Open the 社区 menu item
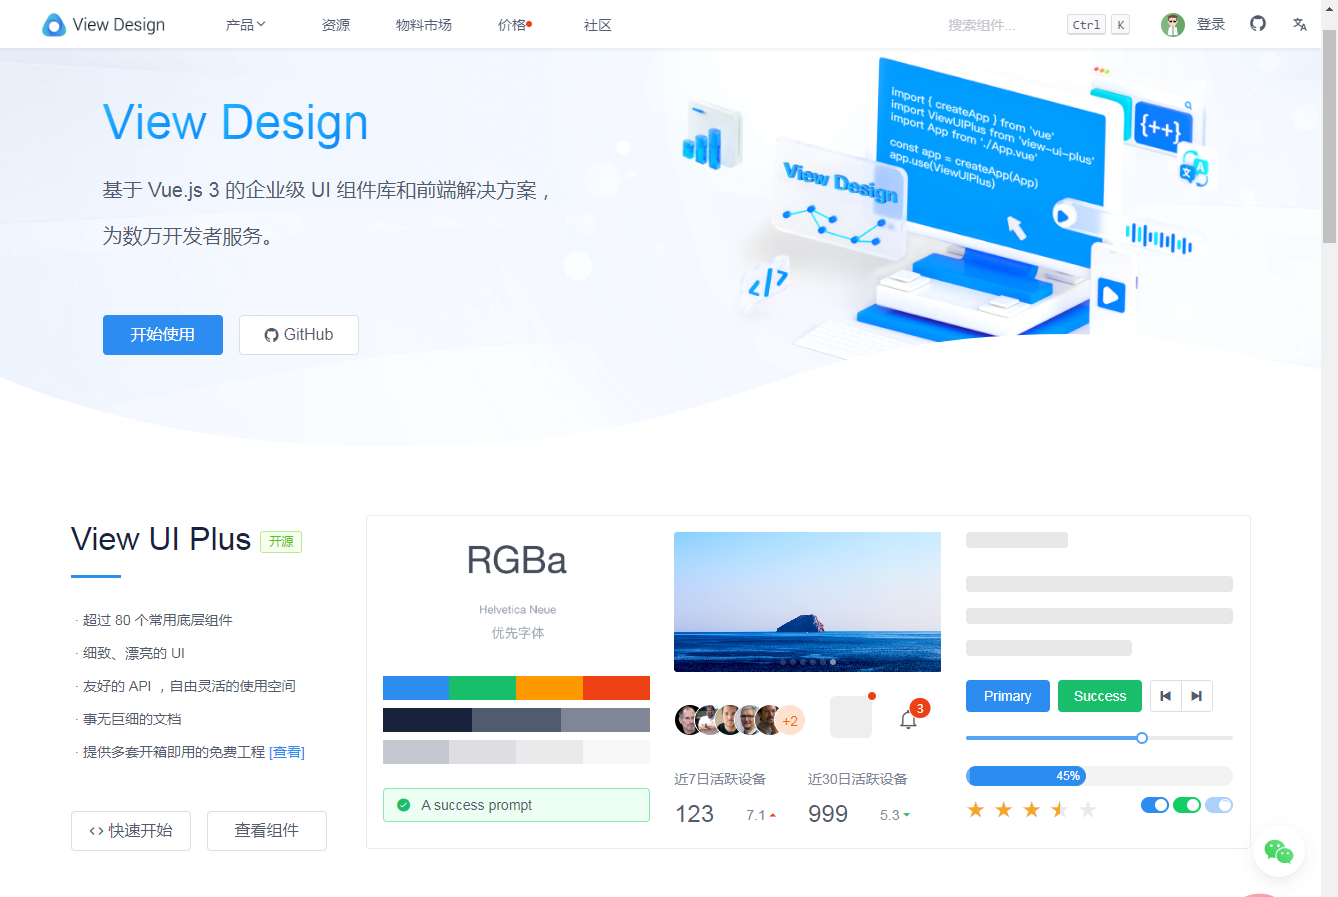The width and height of the screenshot is (1338, 897). 598,25
